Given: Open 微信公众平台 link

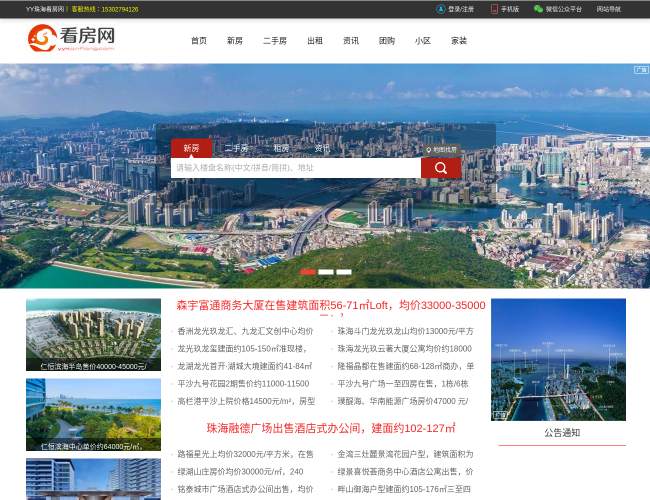Looking at the screenshot, I should [563, 9].
